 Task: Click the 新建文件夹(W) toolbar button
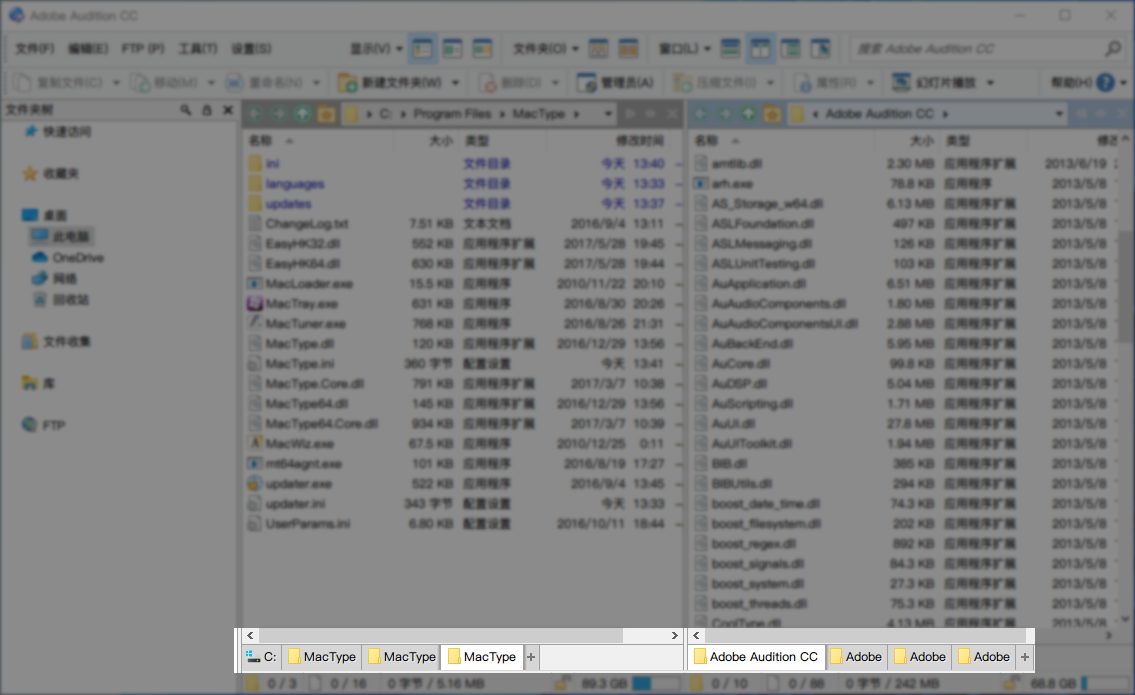pos(391,83)
